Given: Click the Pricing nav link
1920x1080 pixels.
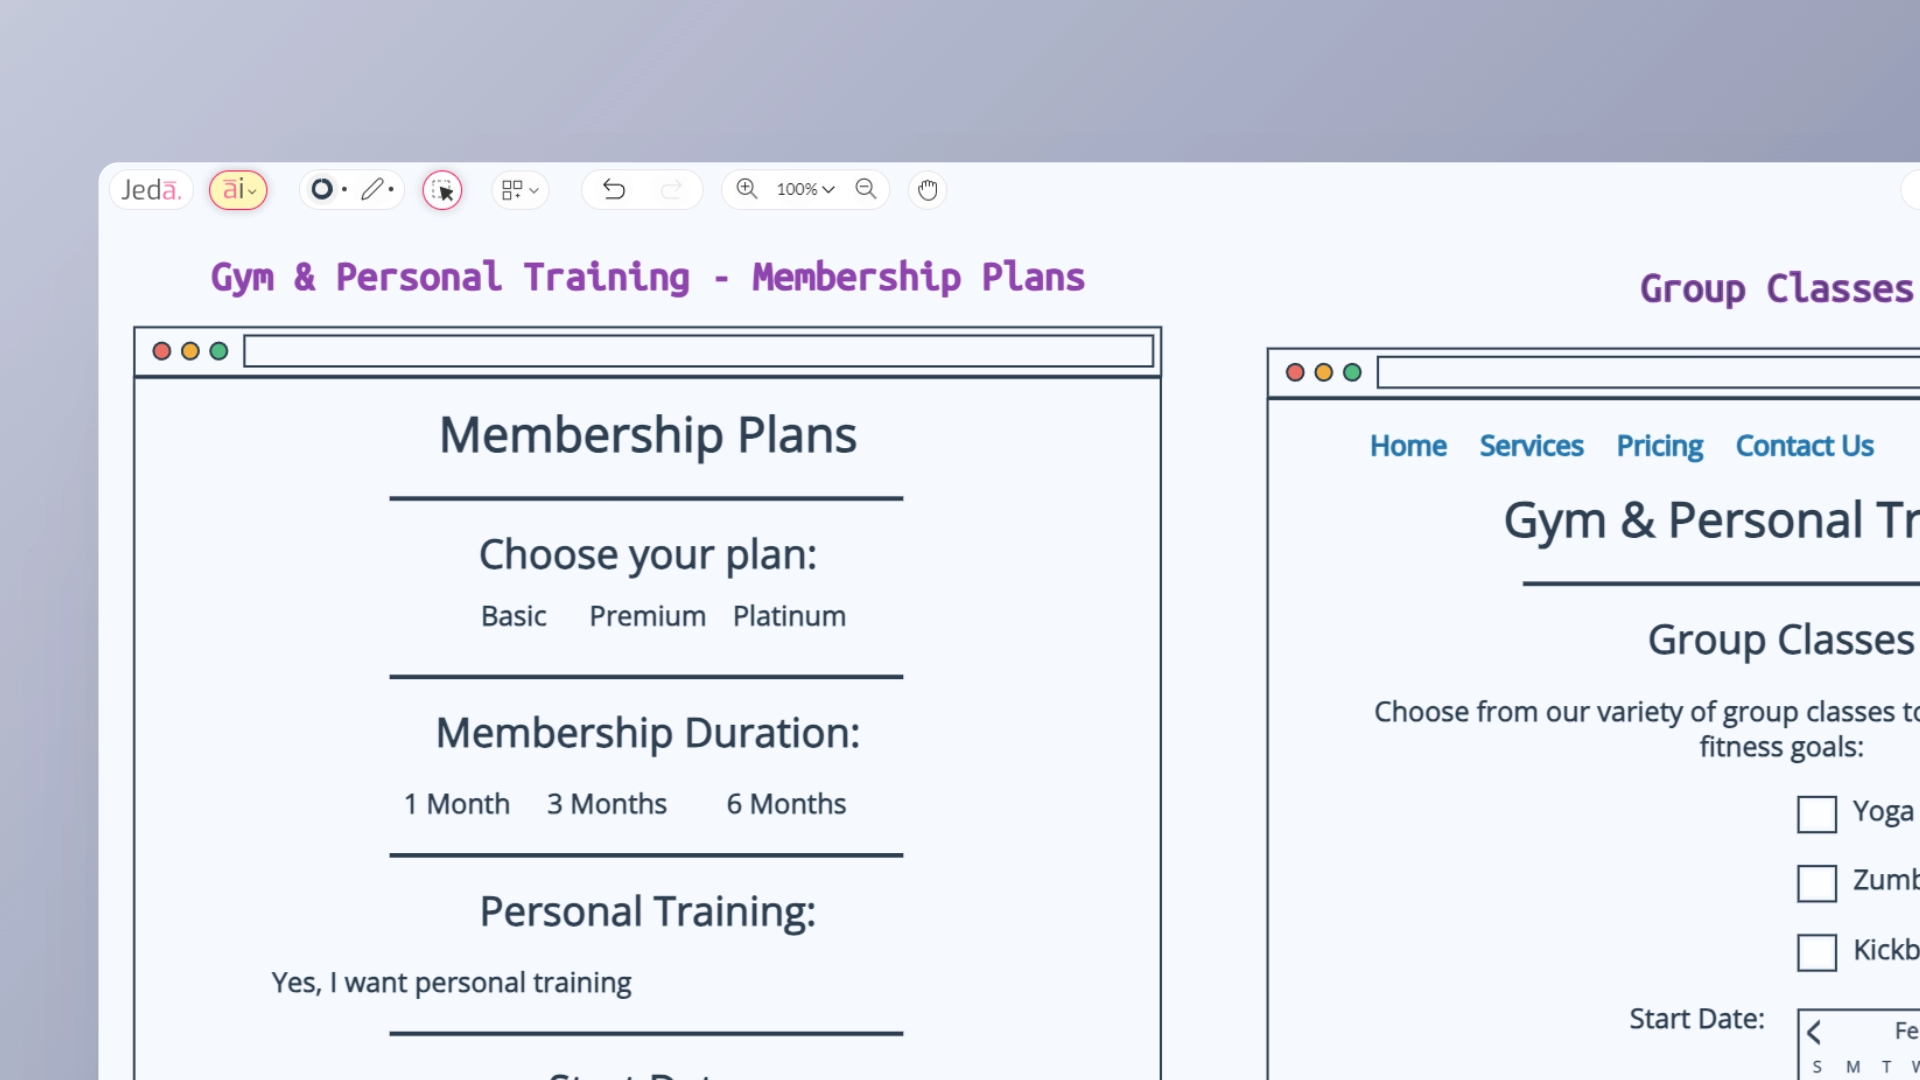Looking at the screenshot, I should (1659, 446).
